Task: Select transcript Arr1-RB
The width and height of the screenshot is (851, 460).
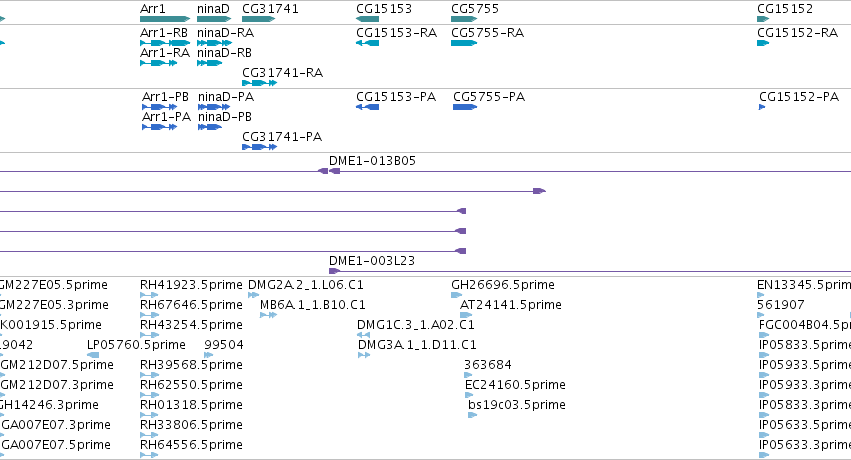Action: pos(164,33)
